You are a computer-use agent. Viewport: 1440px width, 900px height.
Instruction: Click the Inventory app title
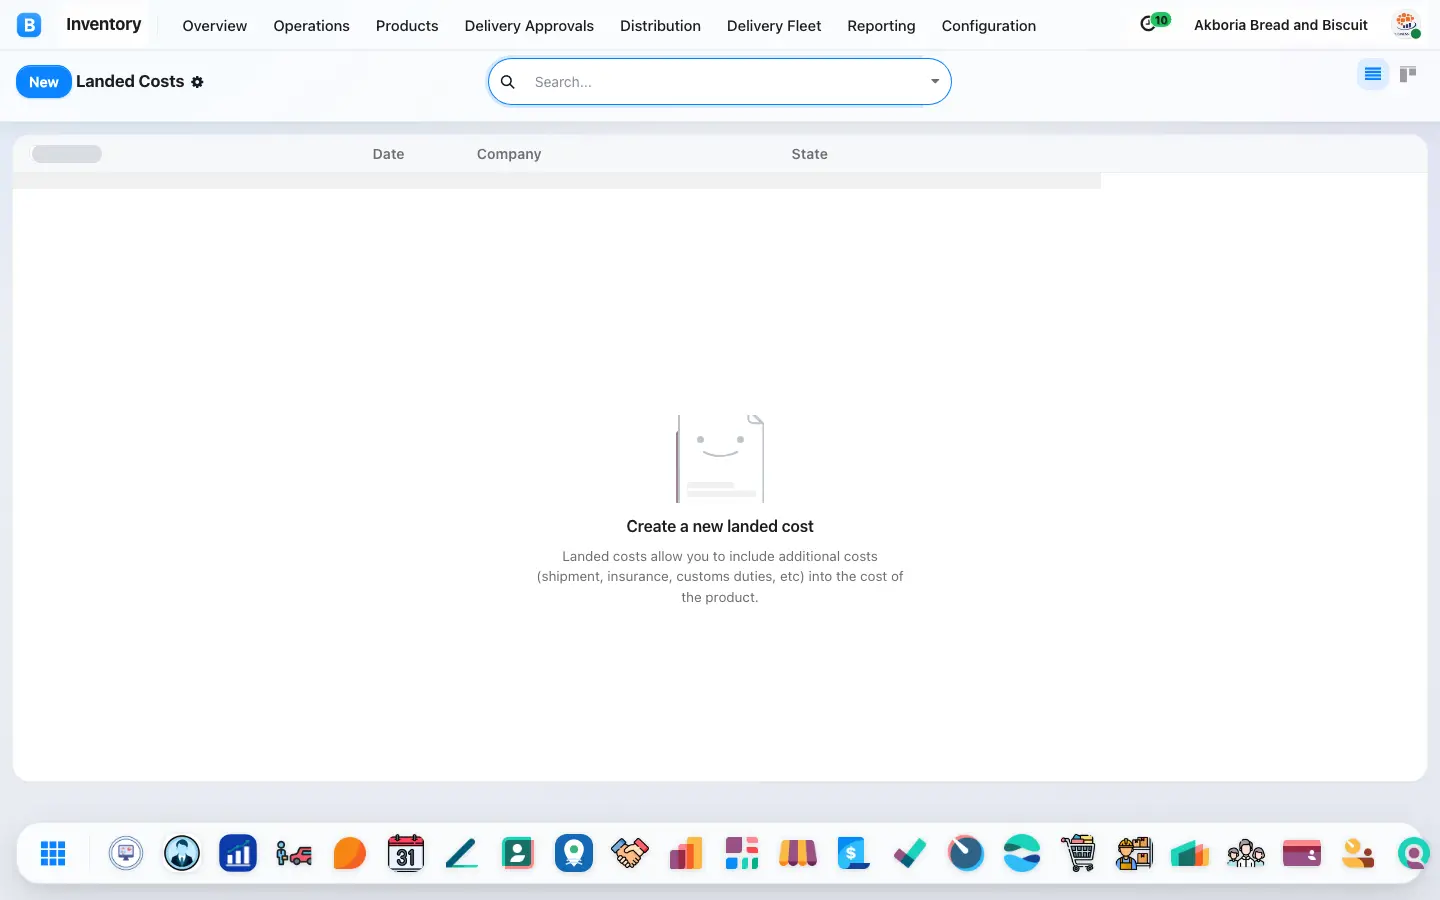click(104, 24)
